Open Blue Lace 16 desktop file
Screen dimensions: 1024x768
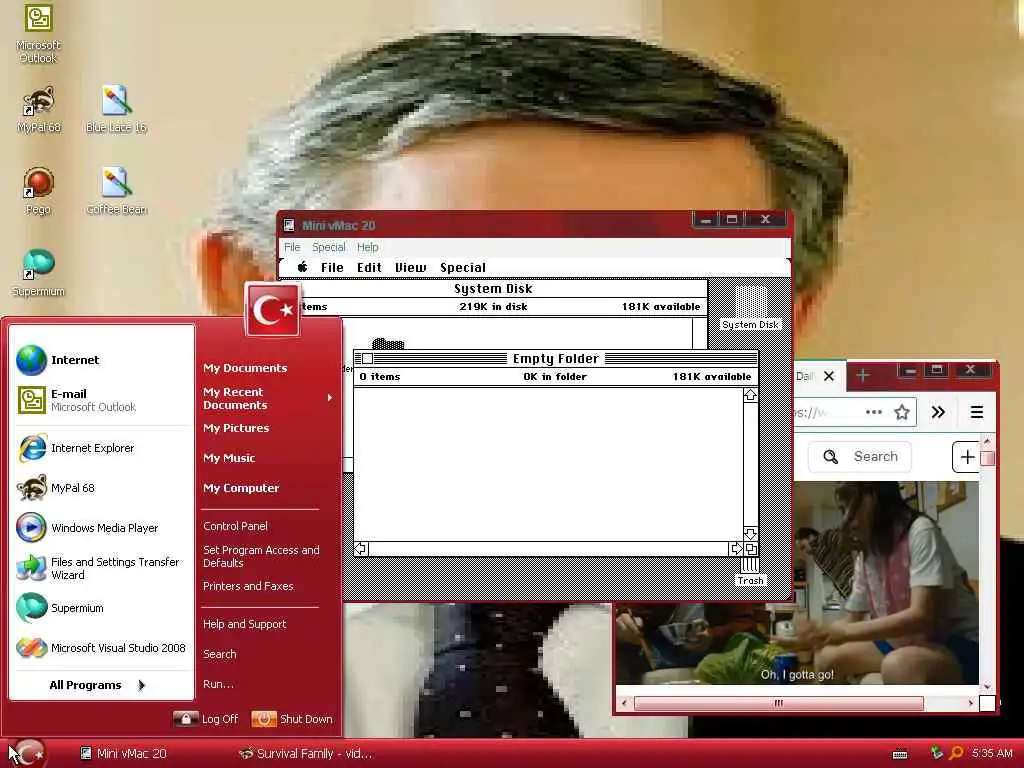pyautogui.click(x=116, y=108)
